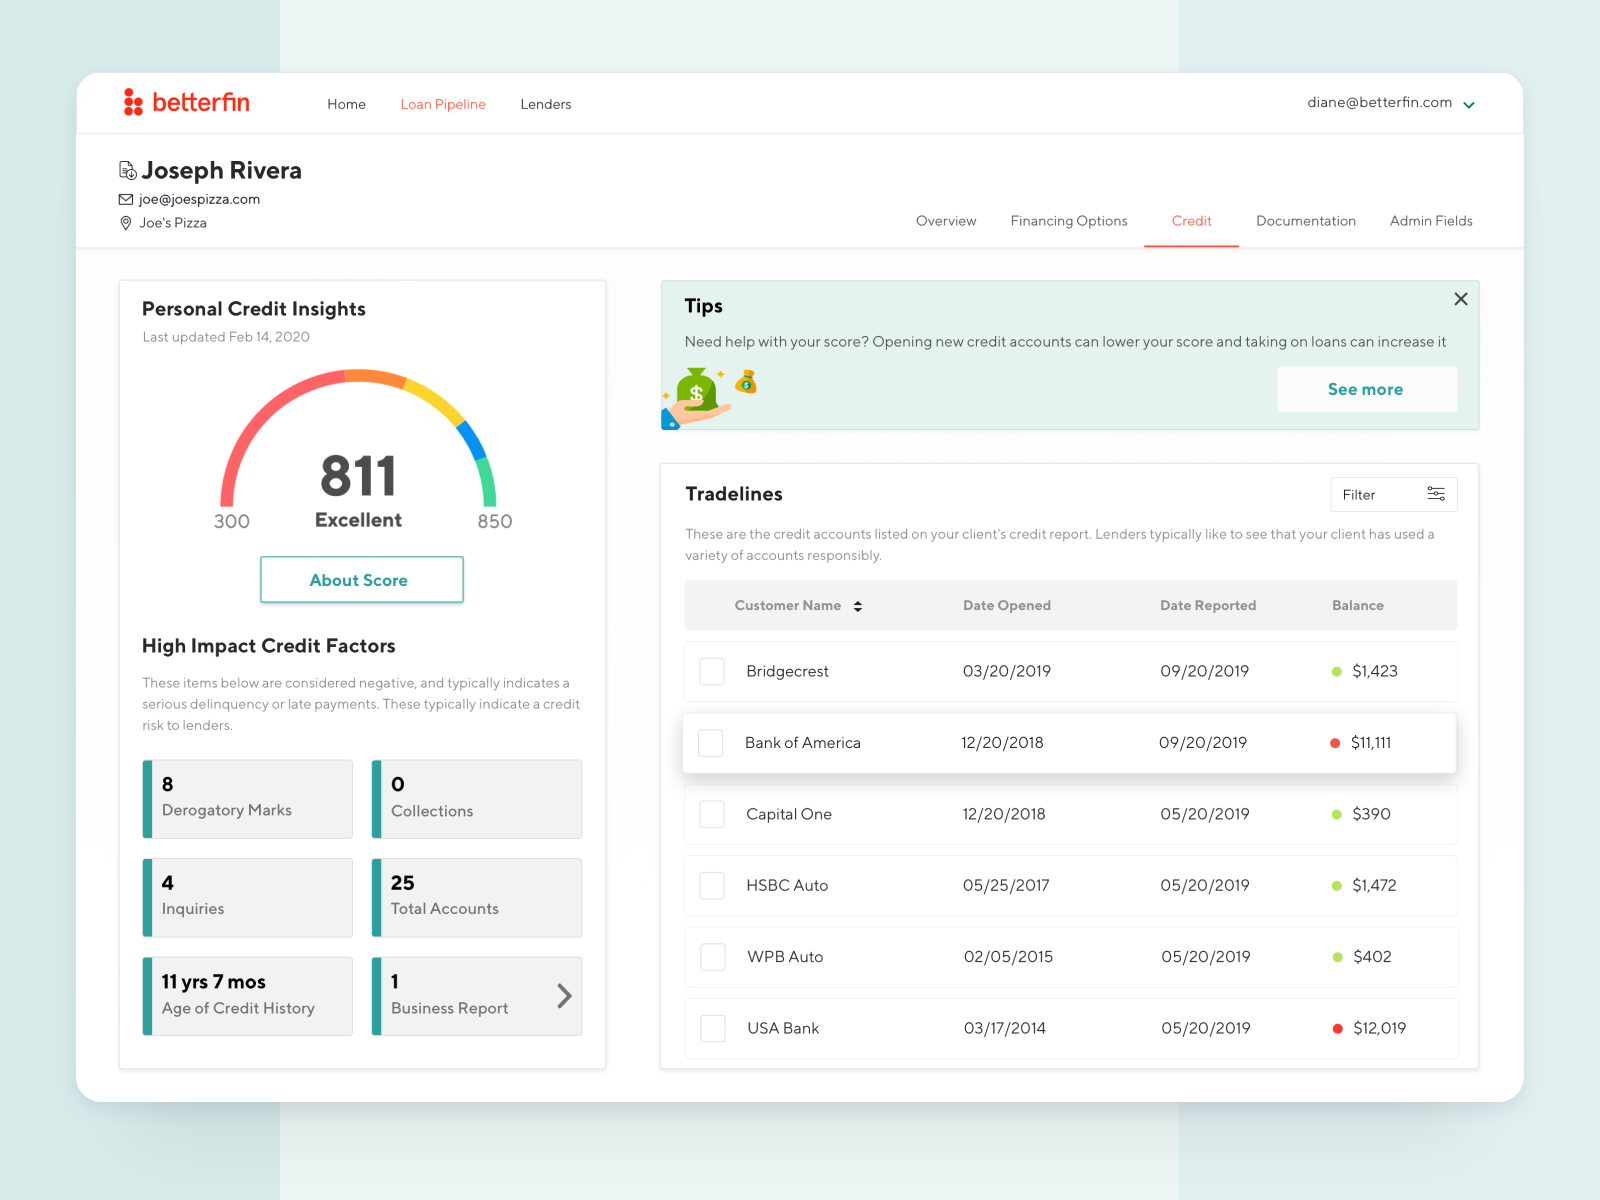This screenshot has width=1600, height=1200.
Task: Click See more in the Tips banner
Action: [1366, 389]
